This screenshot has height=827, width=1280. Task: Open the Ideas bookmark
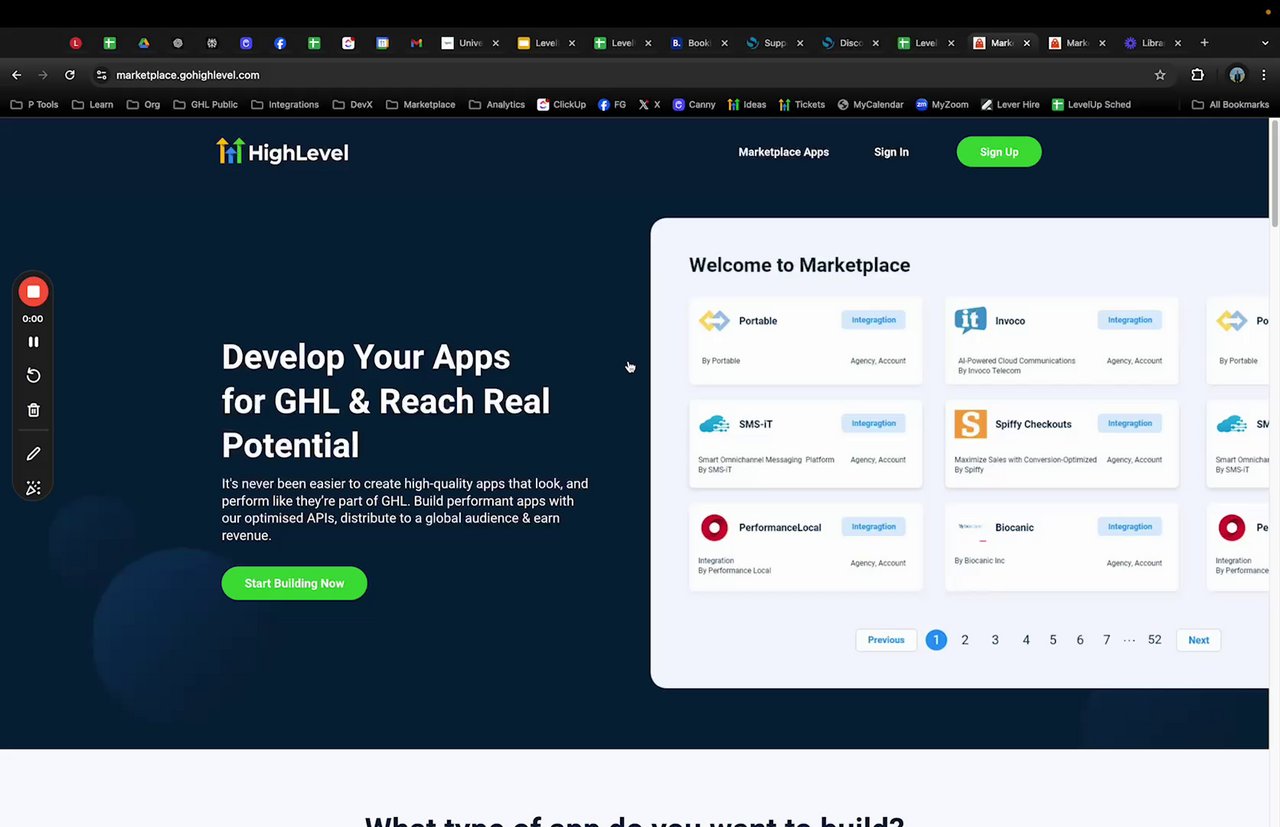[747, 104]
